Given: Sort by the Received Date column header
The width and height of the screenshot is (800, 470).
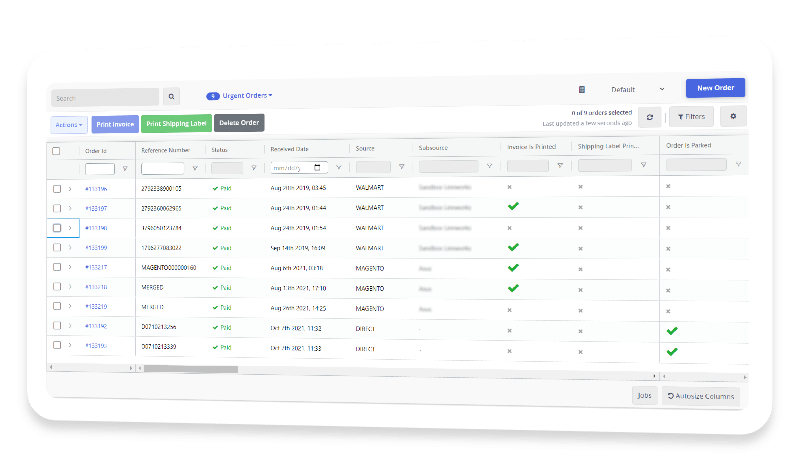Looking at the screenshot, I should pyautogui.click(x=289, y=149).
